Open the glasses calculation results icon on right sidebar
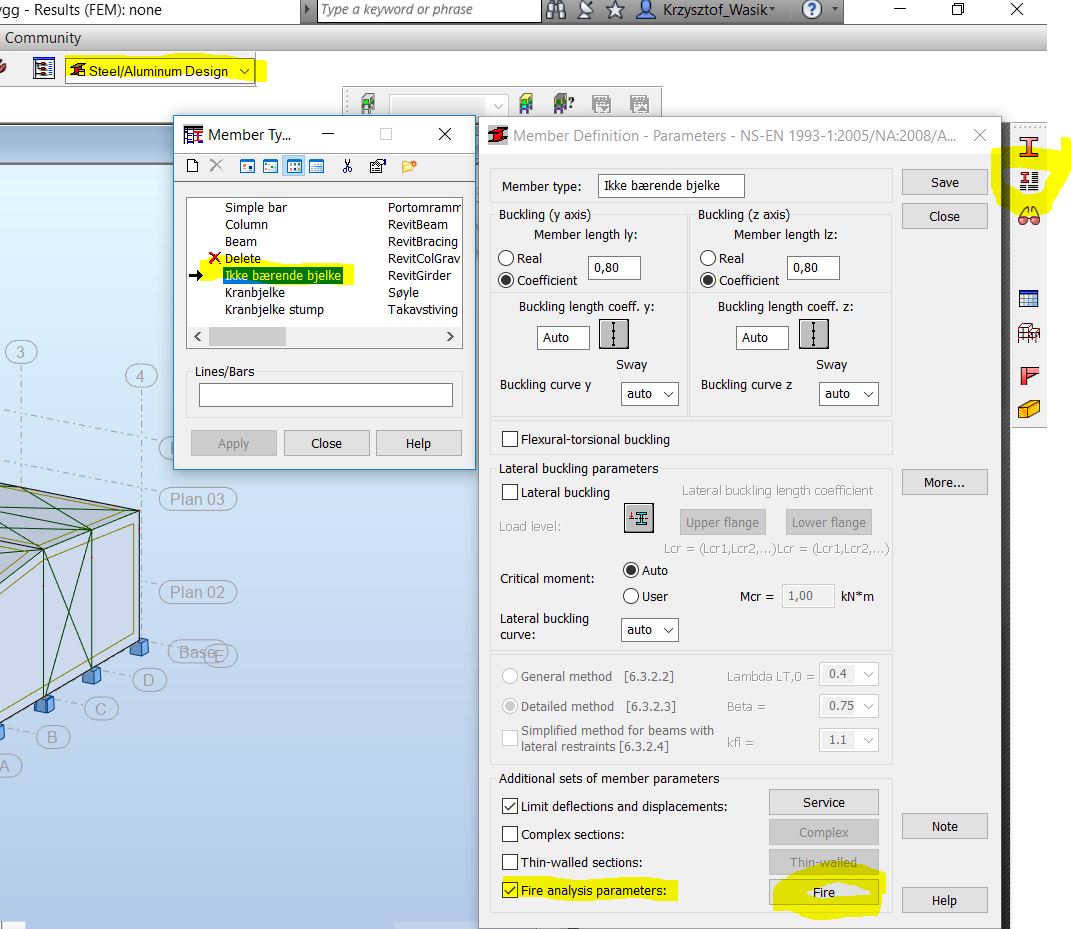1071x929 pixels. pos(1028,215)
